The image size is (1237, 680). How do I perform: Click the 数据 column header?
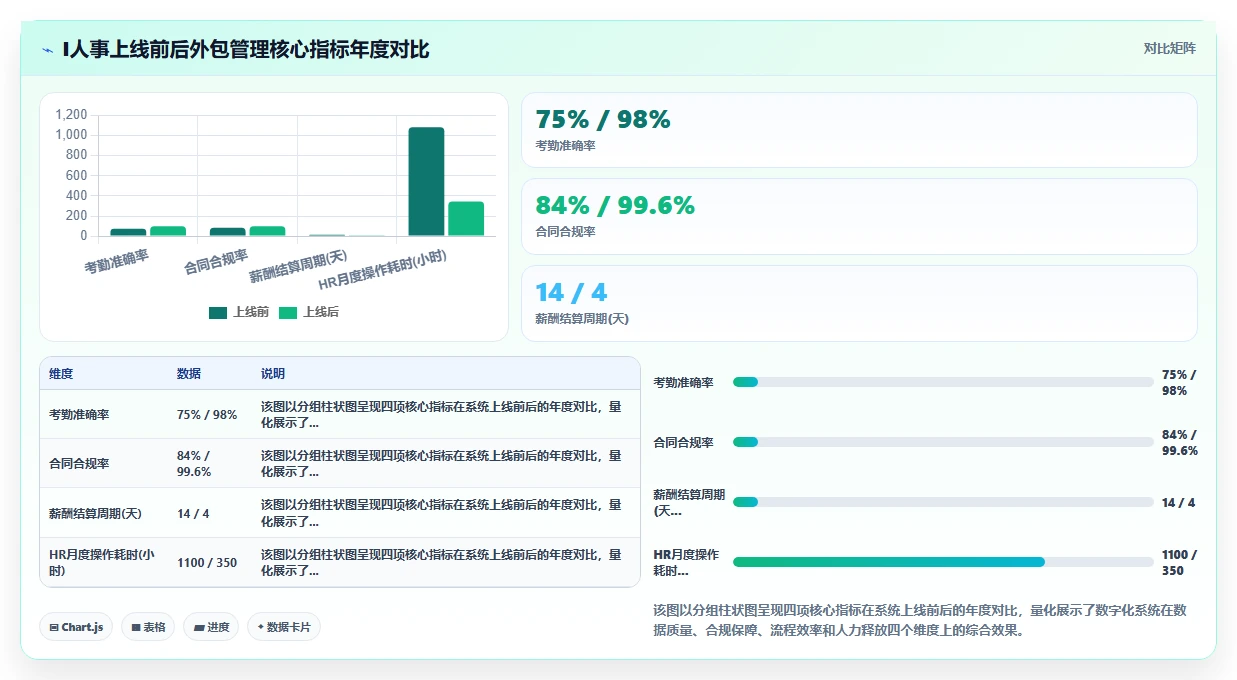pos(189,373)
